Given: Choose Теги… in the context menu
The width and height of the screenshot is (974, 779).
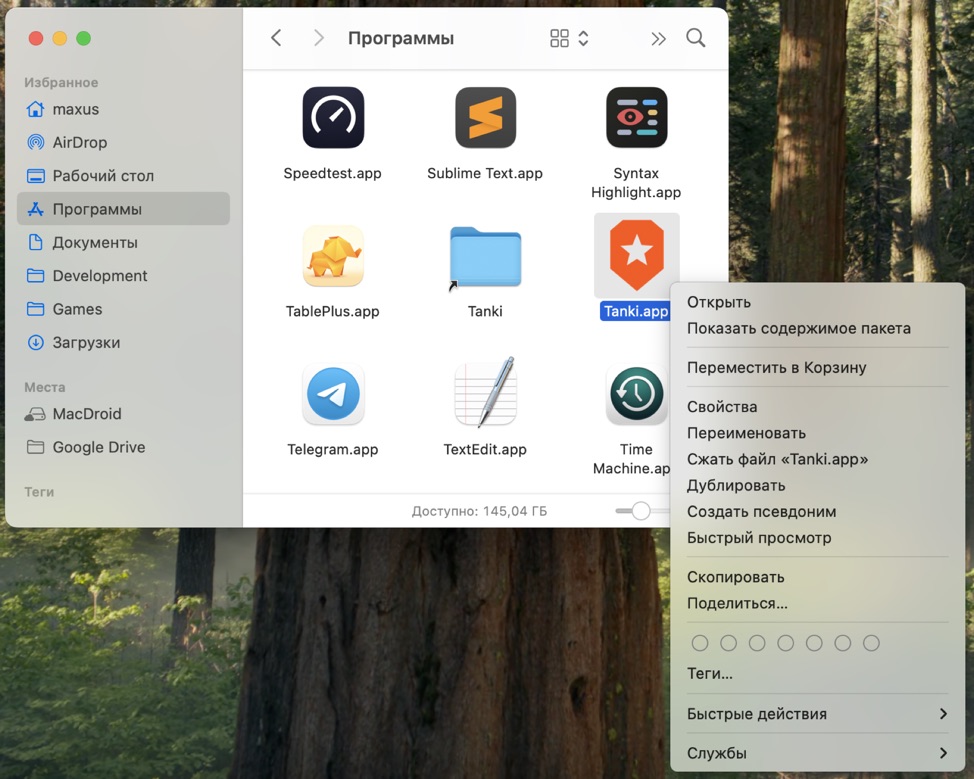Looking at the screenshot, I should pos(817,673).
